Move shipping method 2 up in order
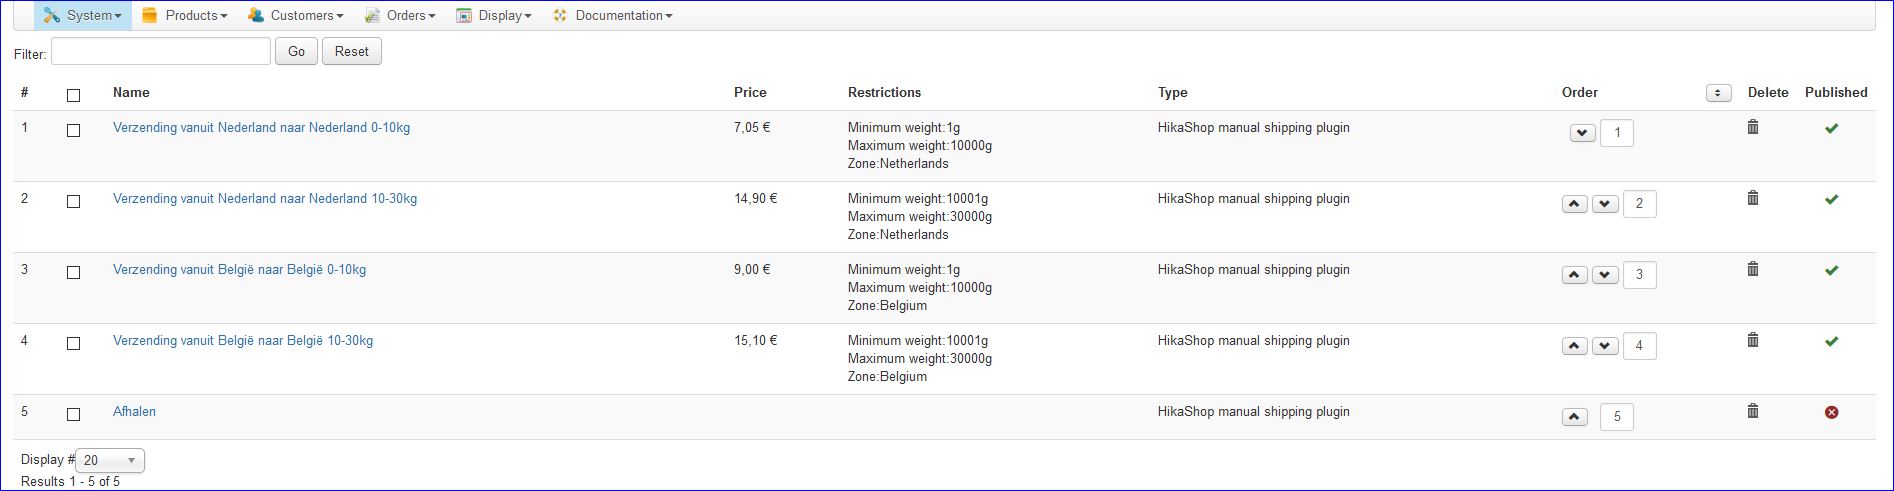 pyautogui.click(x=1575, y=204)
